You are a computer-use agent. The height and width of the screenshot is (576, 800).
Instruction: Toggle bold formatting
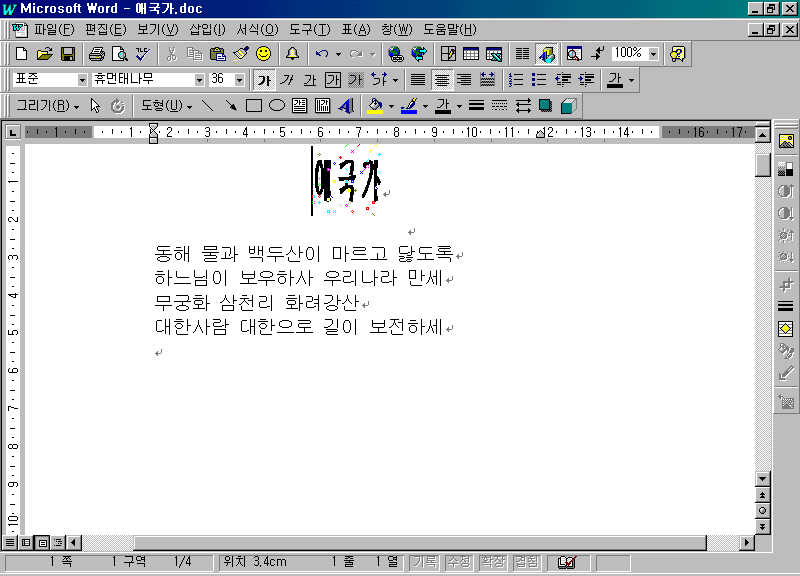(x=264, y=80)
